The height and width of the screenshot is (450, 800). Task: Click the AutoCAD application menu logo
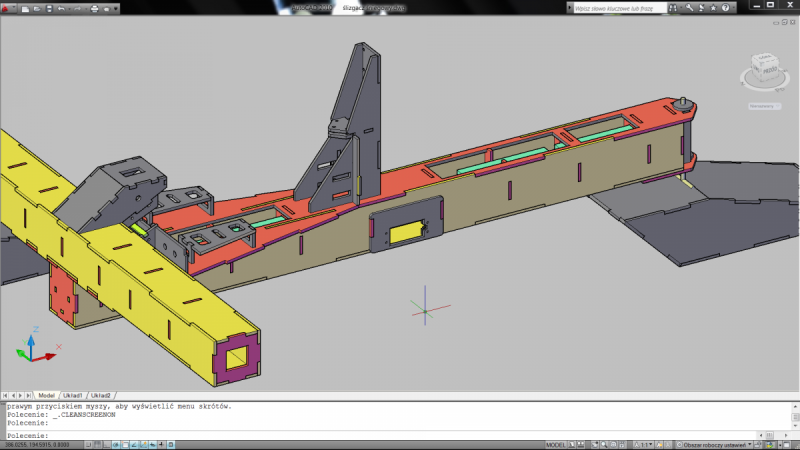[x=8, y=8]
